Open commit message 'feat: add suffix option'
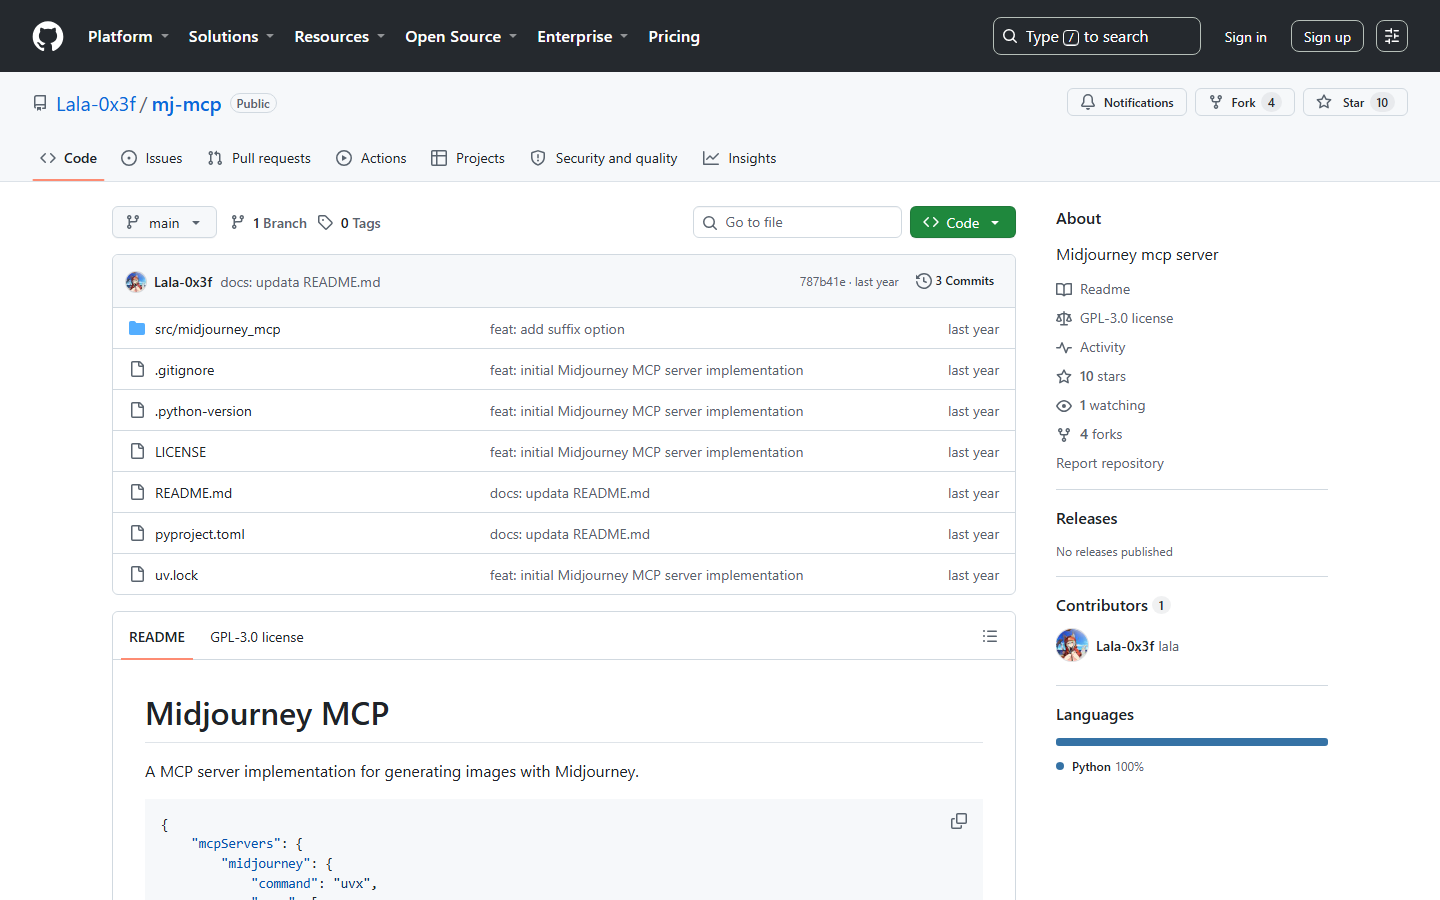1440x900 pixels. (557, 329)
